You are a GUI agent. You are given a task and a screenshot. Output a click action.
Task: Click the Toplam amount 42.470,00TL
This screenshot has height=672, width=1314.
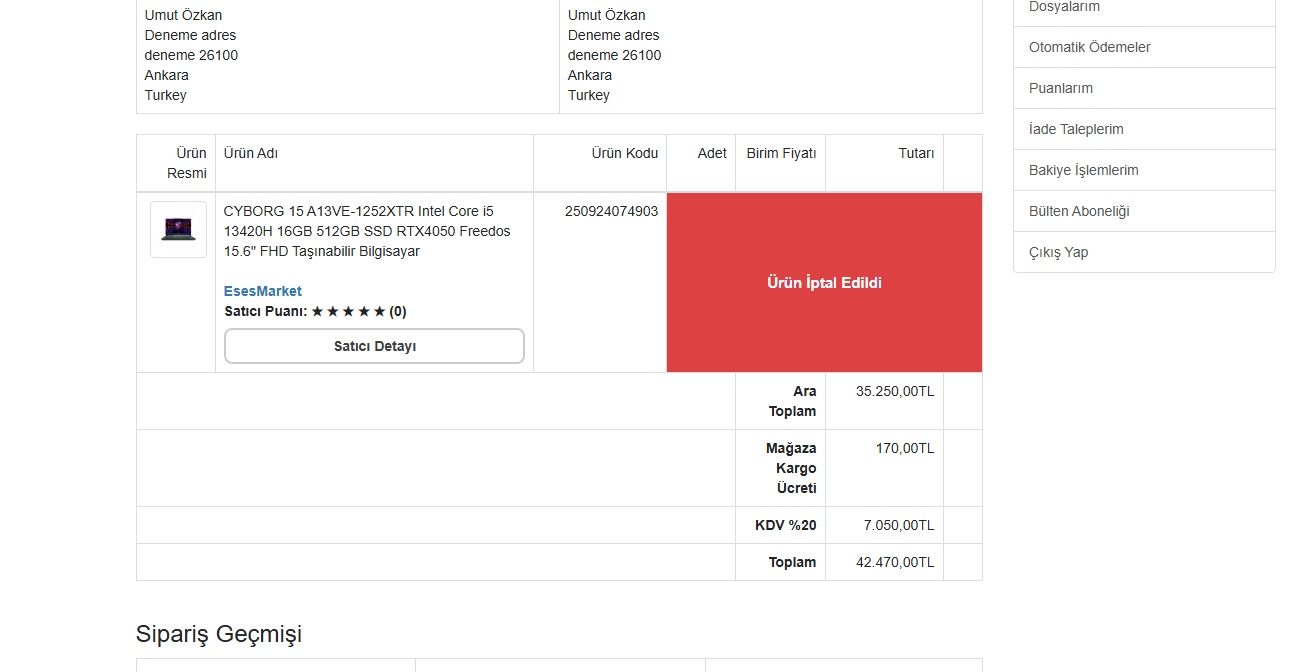(894, 562)
